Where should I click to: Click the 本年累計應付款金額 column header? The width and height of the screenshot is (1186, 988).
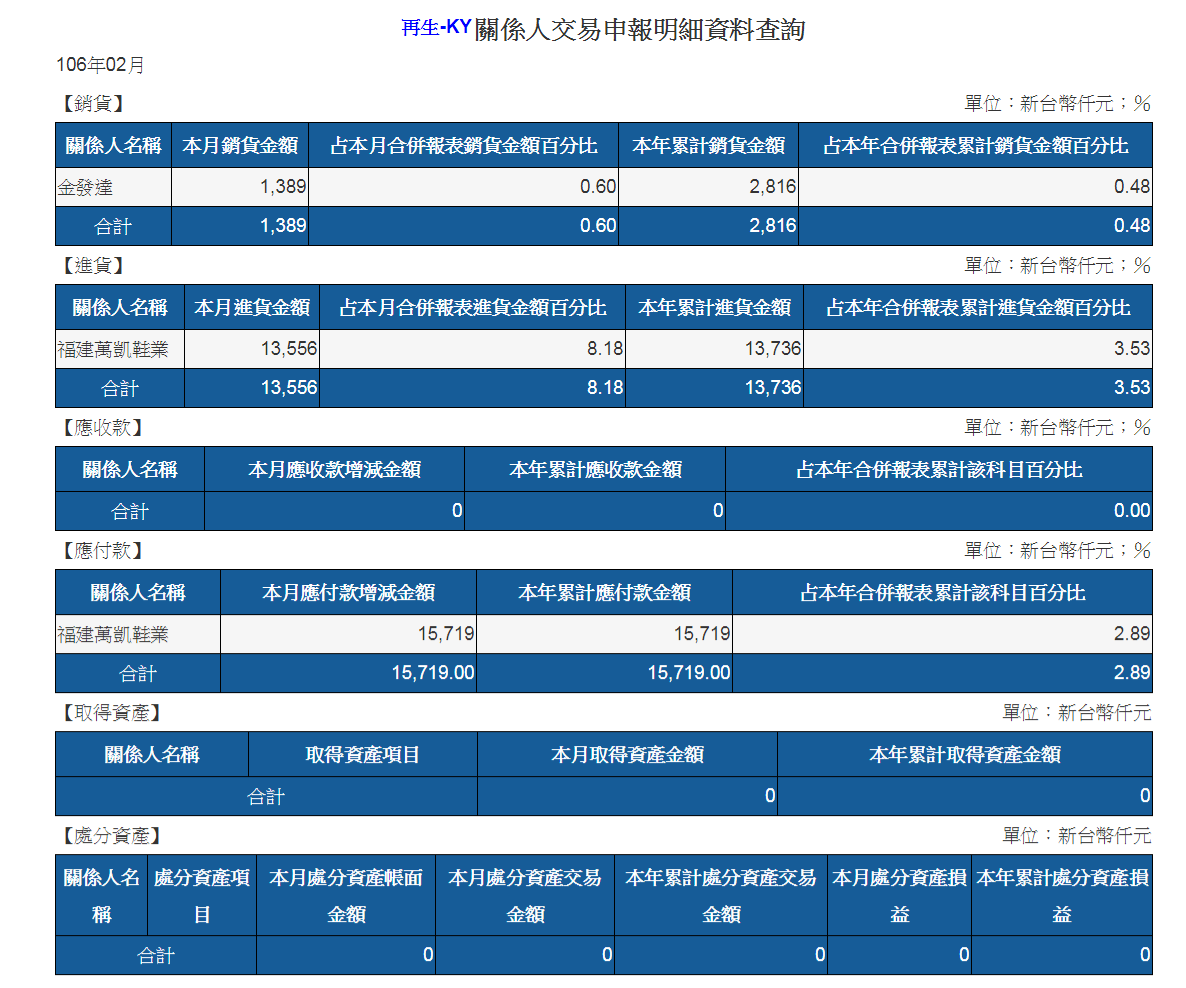pos(604,592)
